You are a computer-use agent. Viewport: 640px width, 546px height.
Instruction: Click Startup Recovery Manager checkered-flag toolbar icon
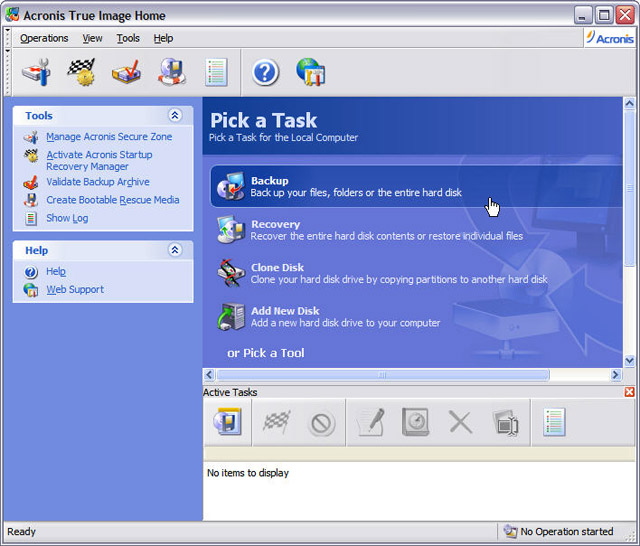(81, 72)
